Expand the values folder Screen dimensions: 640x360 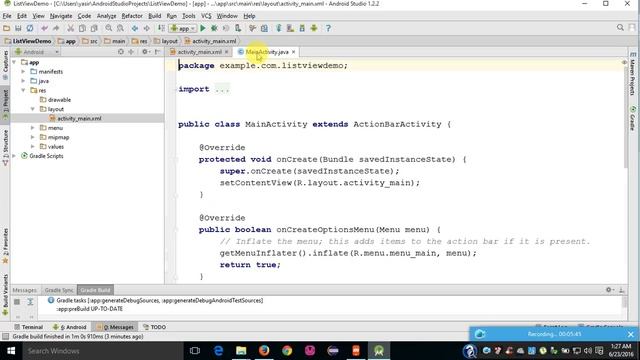(x=33, y=147)
